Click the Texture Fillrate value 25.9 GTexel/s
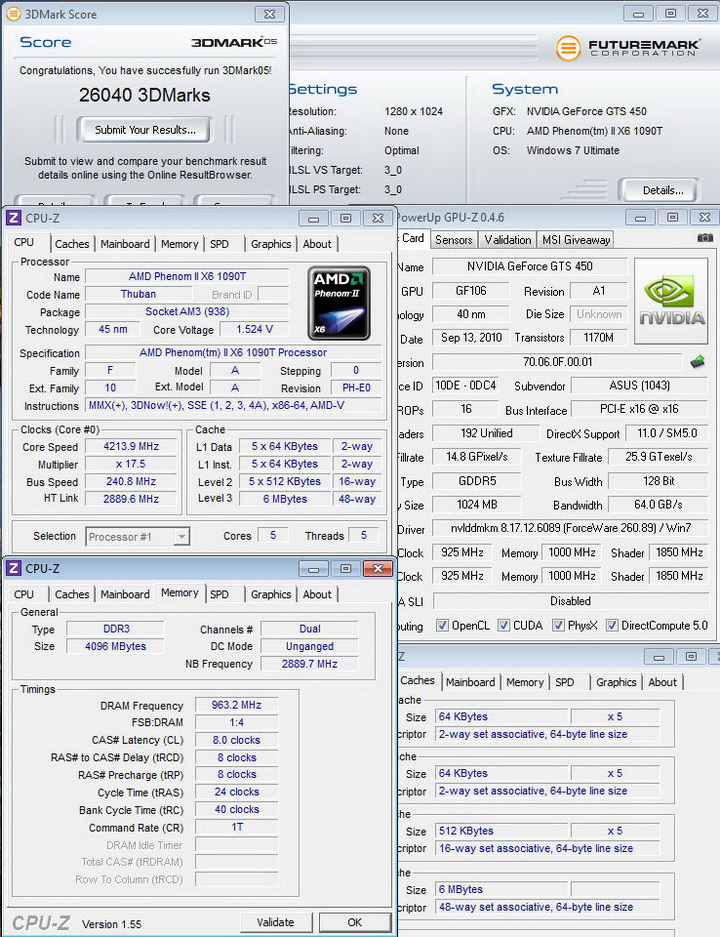 tap(658, 457)
